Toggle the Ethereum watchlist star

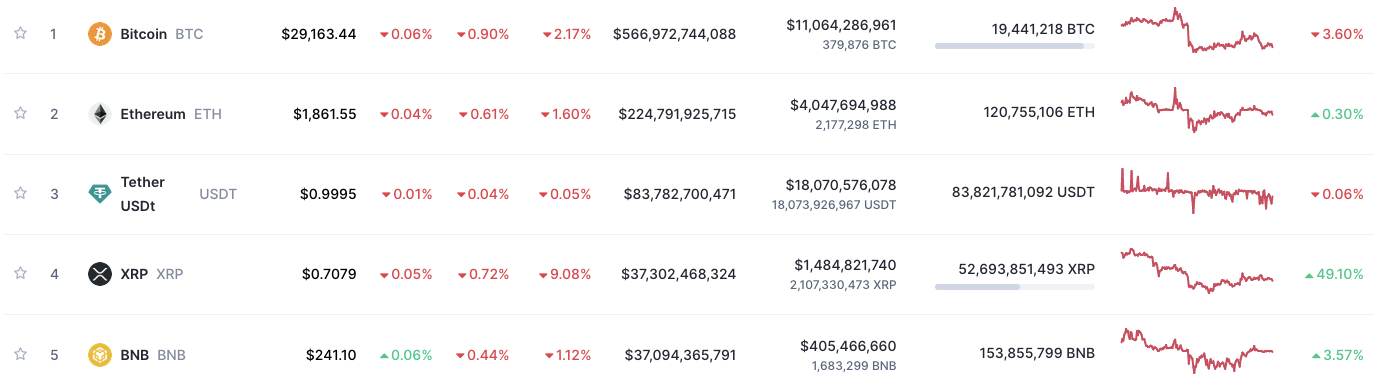click(x=20, y=113)
